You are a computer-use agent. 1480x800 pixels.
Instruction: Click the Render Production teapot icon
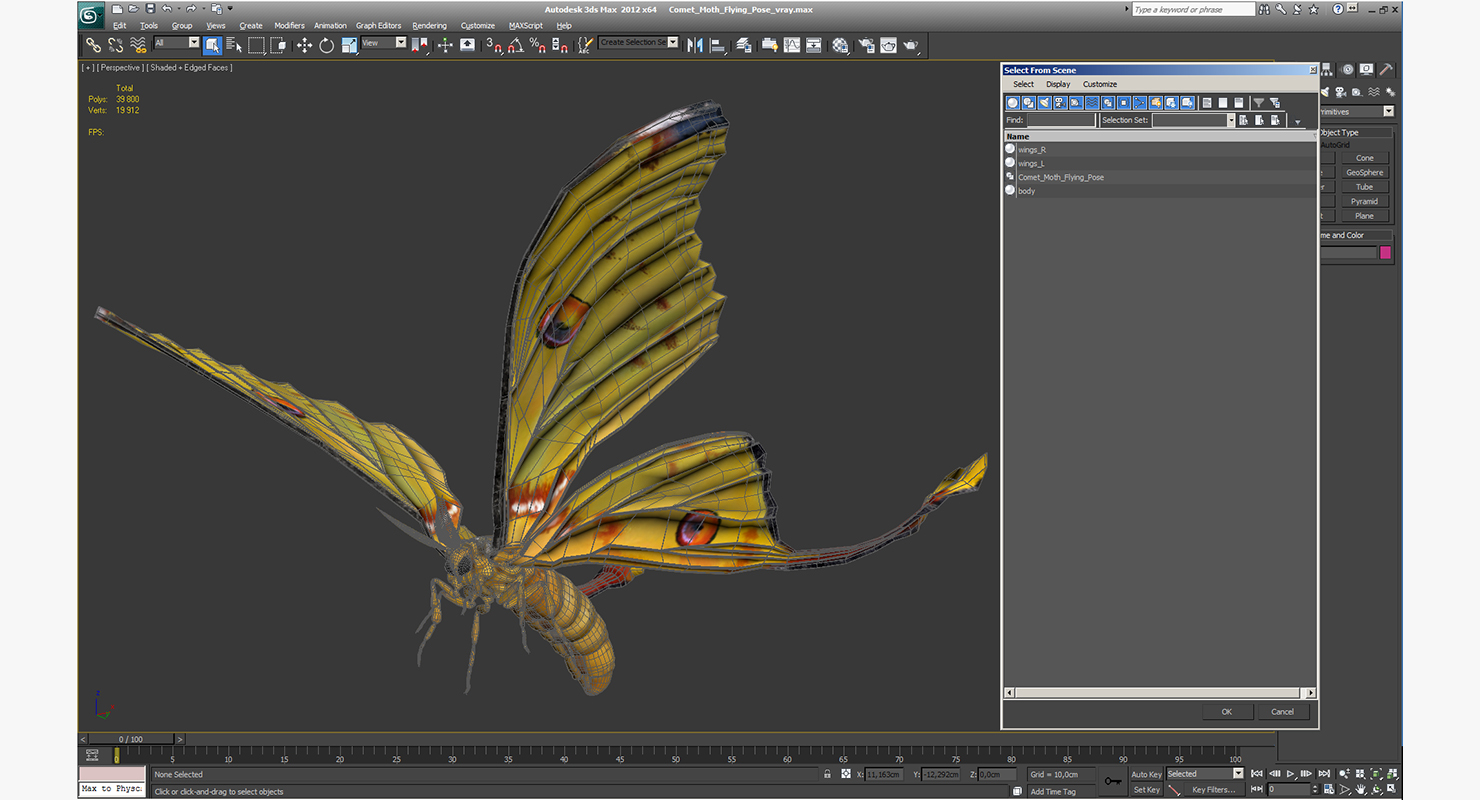(910, 45)
